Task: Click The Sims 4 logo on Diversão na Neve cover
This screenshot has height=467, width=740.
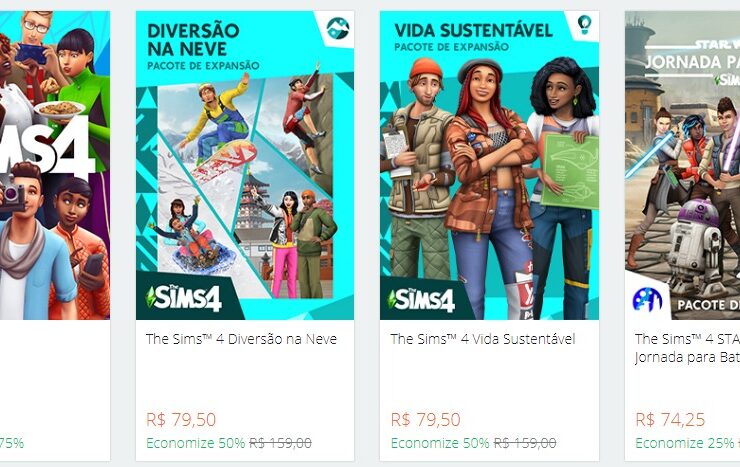Action: pyautogui.click(x=184, y=298)
